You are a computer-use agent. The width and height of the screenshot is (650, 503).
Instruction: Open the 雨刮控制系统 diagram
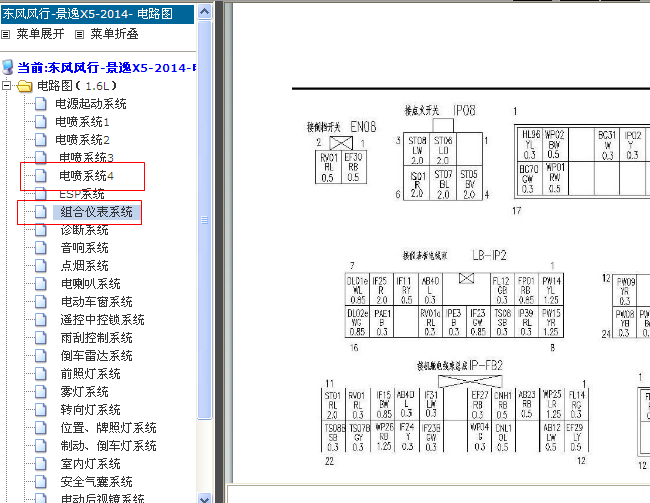pyautogui.click(x=97, y=338)
